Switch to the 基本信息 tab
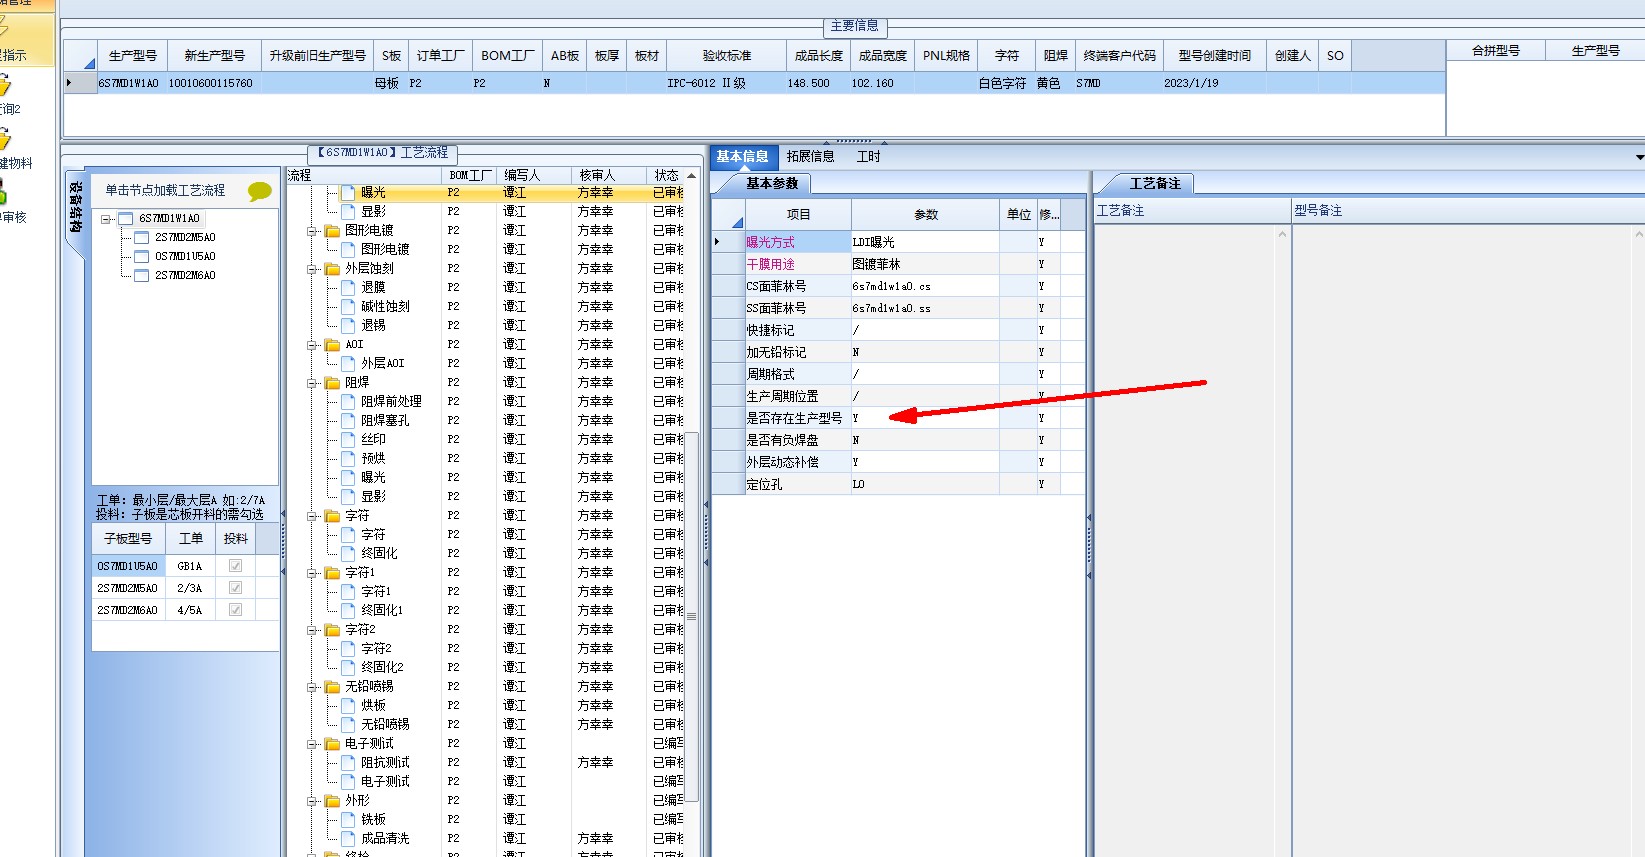This screenshot has width=1645, height=857. click(x=742, y=156)
